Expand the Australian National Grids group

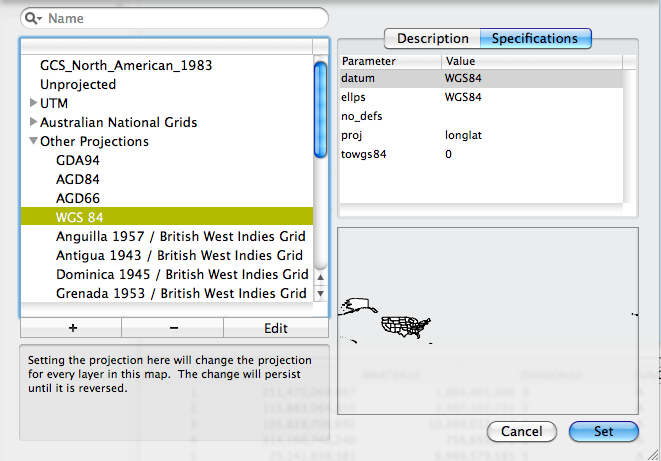(34, 122)
